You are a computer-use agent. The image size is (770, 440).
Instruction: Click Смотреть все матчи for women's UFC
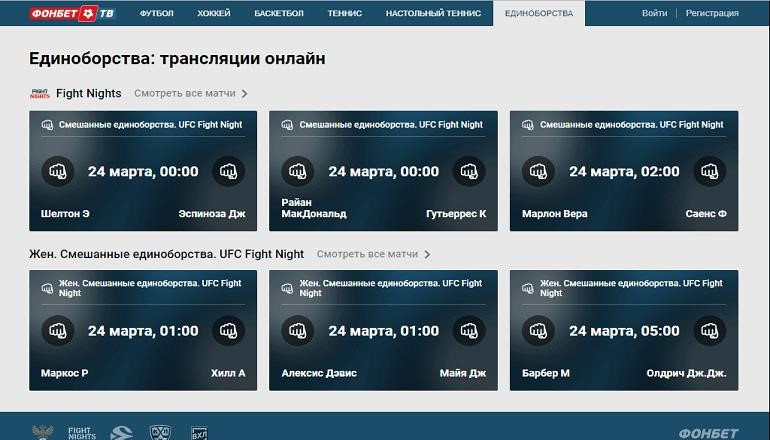(x=367, y=254)
